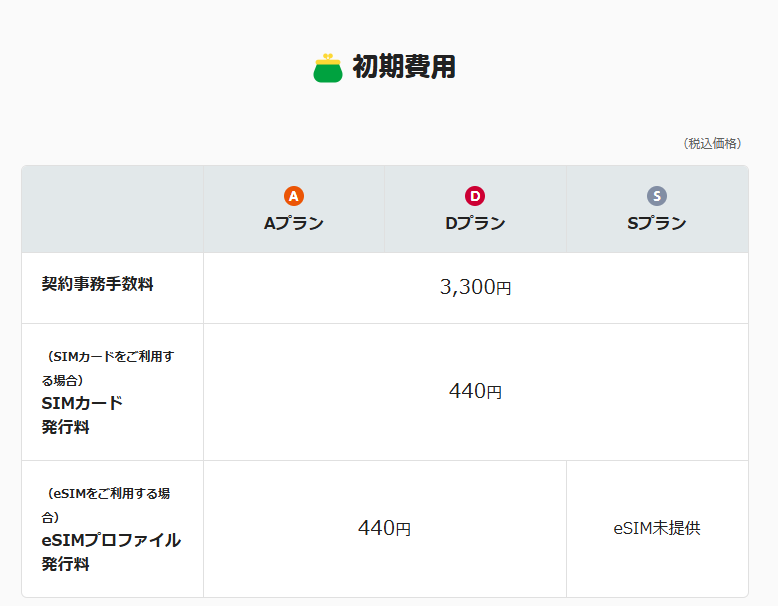Click the 契約事務手数料 row label
Image resolution: width=778 pixels, height=606 pixels.
[x=97, y=284]
